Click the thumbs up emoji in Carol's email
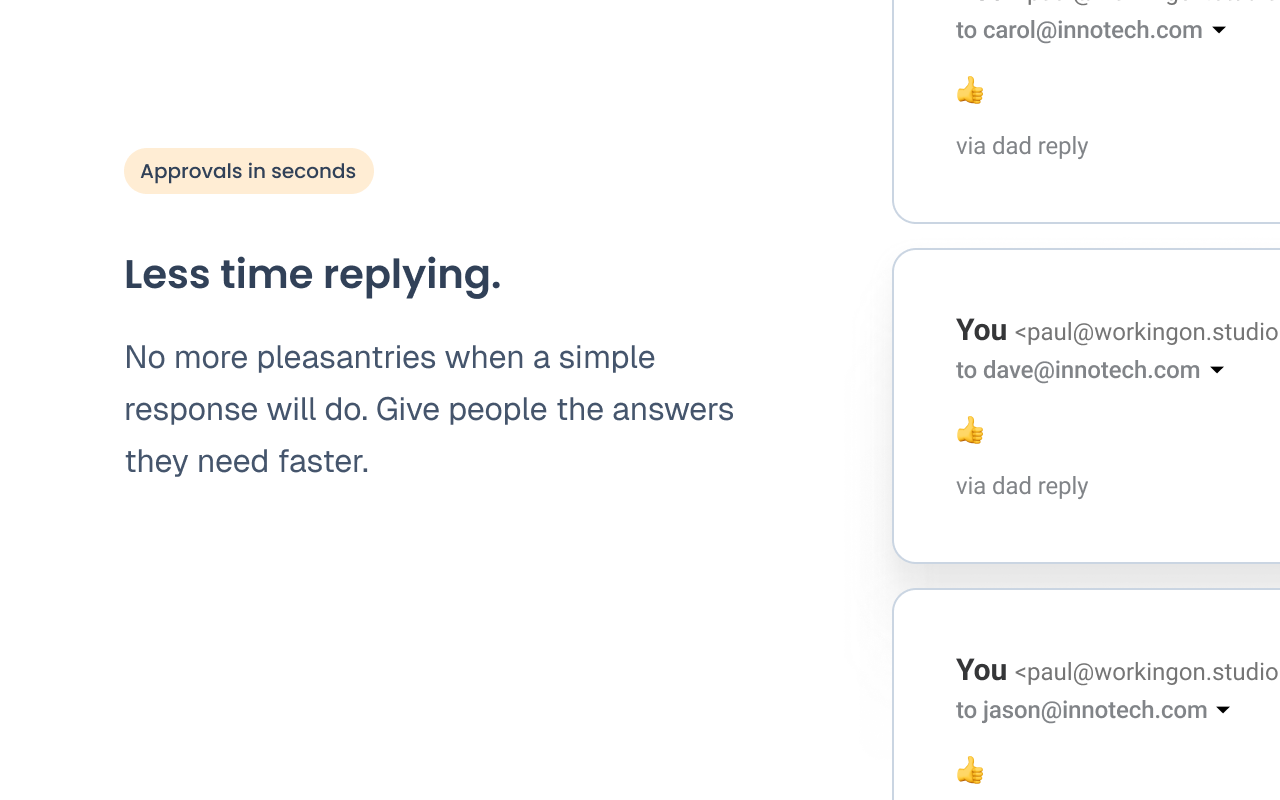The width and height of the screenshot is (1280, 800). (970, 91)
